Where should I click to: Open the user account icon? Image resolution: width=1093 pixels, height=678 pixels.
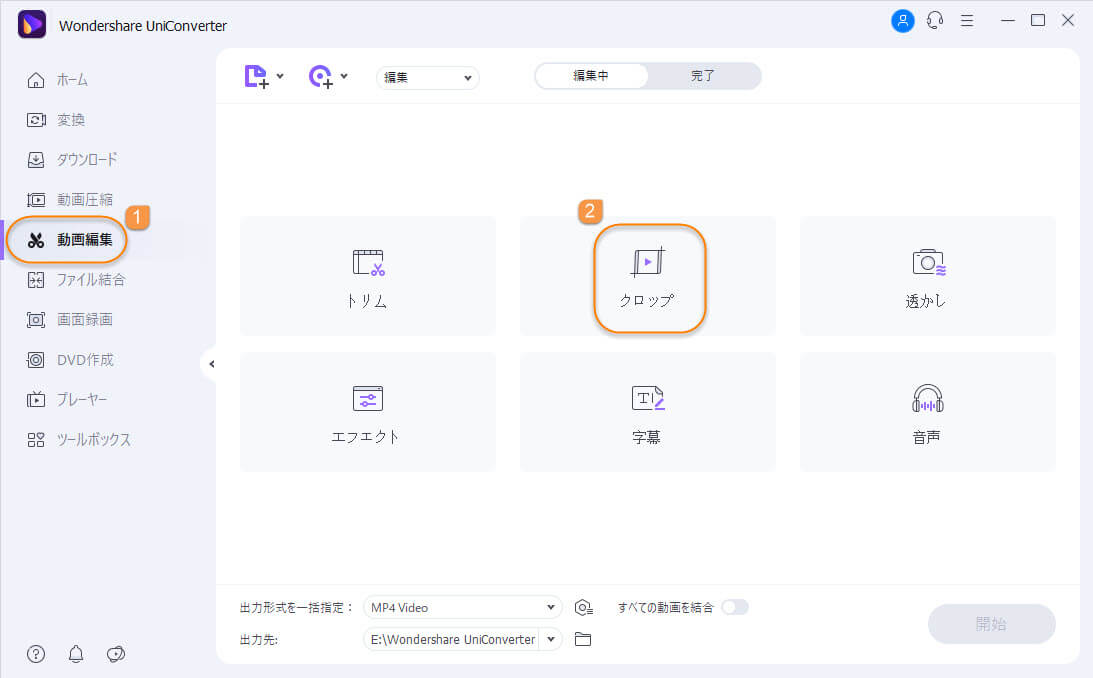[x=903, y=21]
